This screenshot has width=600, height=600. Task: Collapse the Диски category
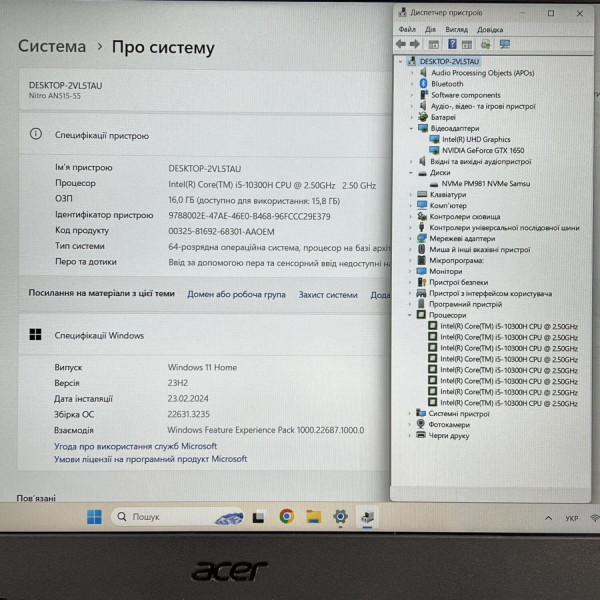[411, 173]
